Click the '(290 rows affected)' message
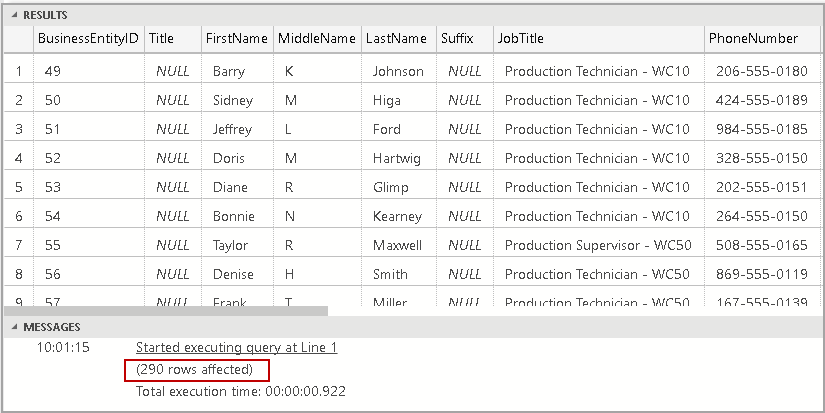 (195, 370)
